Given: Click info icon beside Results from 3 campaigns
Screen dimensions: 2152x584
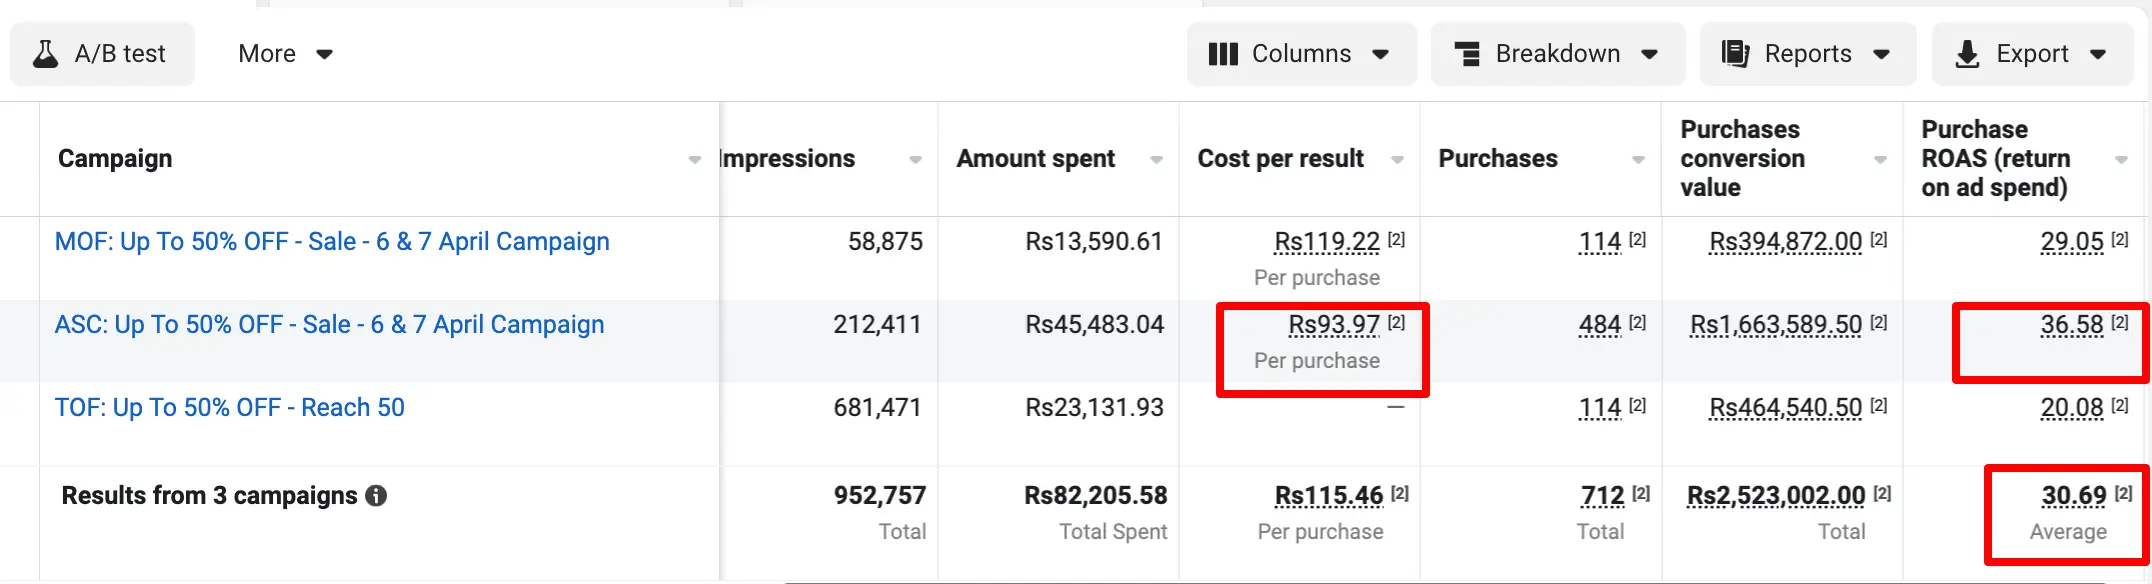Looking at the screenshot, I should tap(376, 496).
